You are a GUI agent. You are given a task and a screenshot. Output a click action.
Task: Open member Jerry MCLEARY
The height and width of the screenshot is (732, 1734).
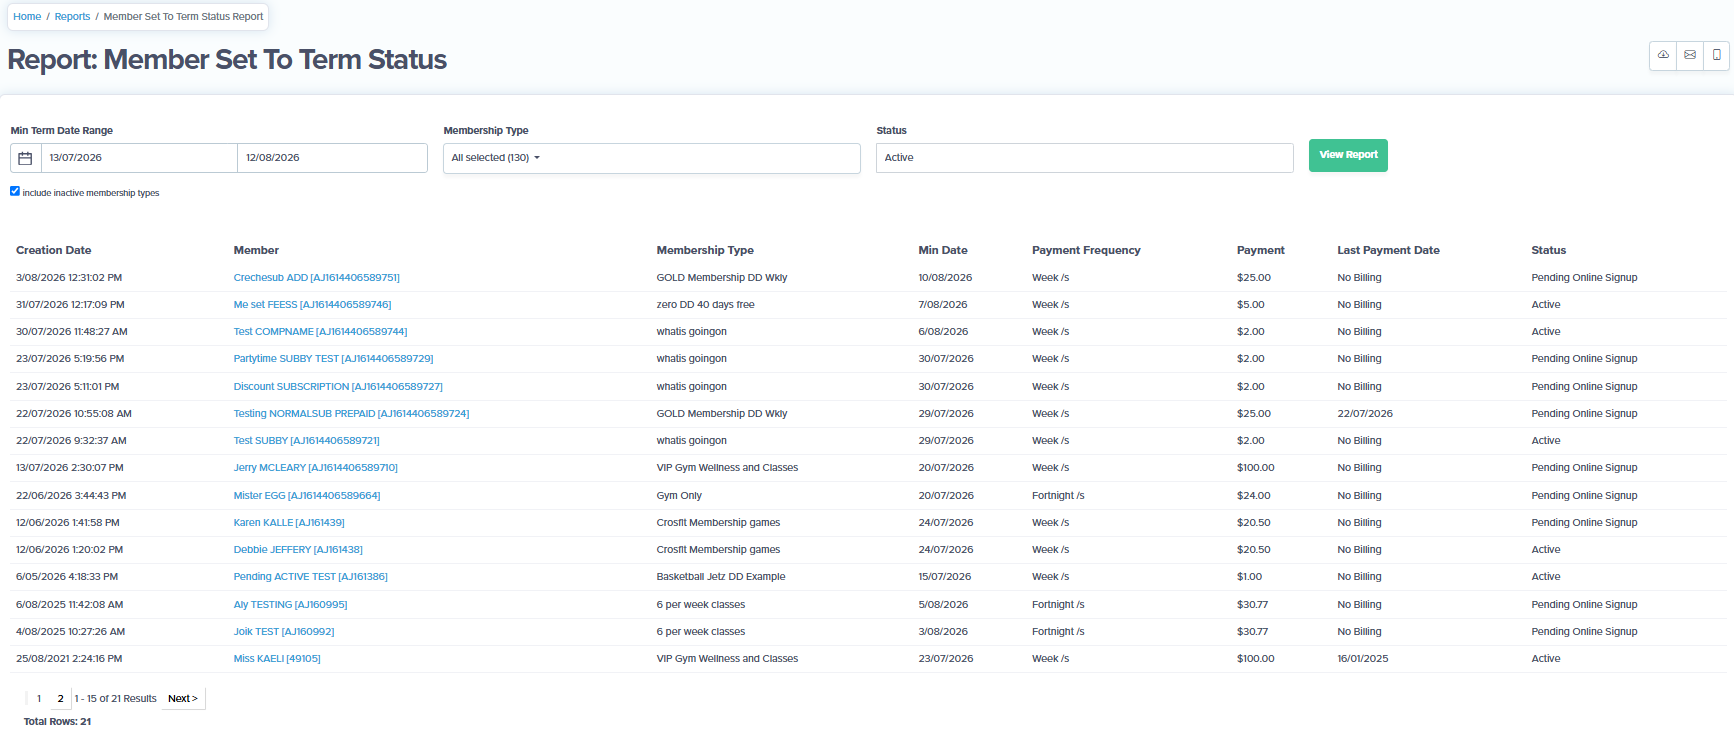315,468
